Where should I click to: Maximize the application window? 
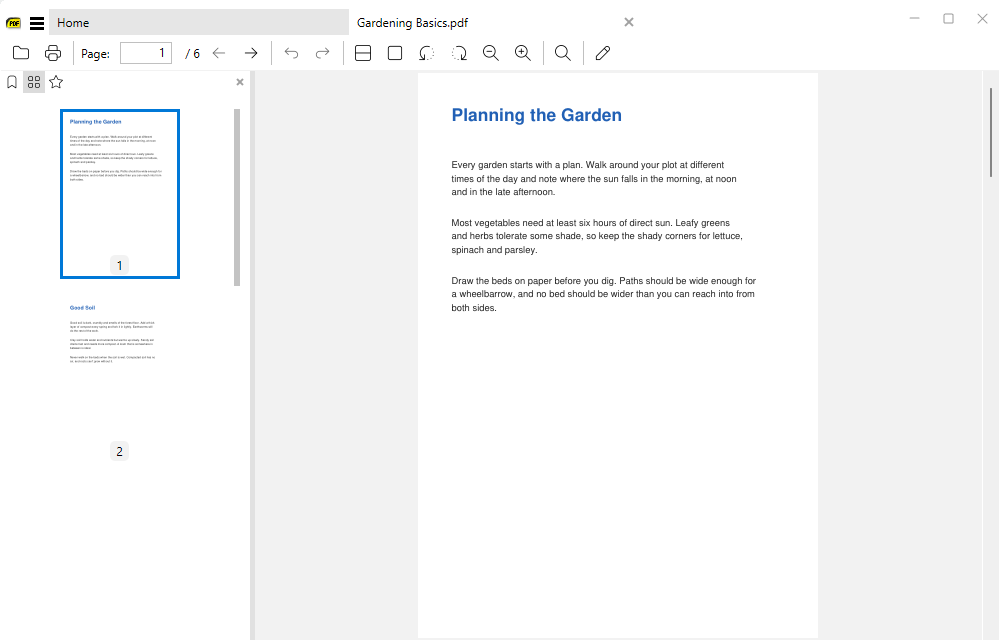coord(948,18)
